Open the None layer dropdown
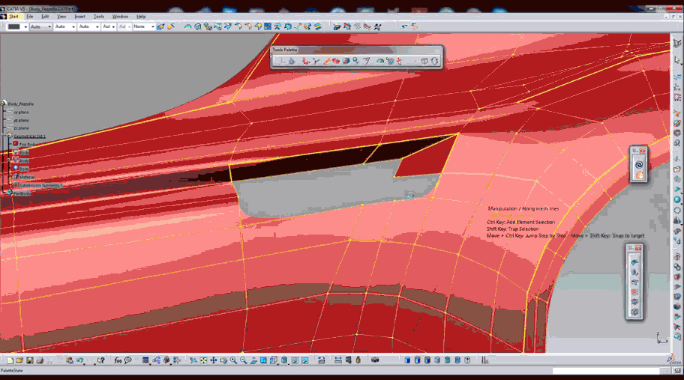This screenshot has width=684, height=380. pos(144,27)
